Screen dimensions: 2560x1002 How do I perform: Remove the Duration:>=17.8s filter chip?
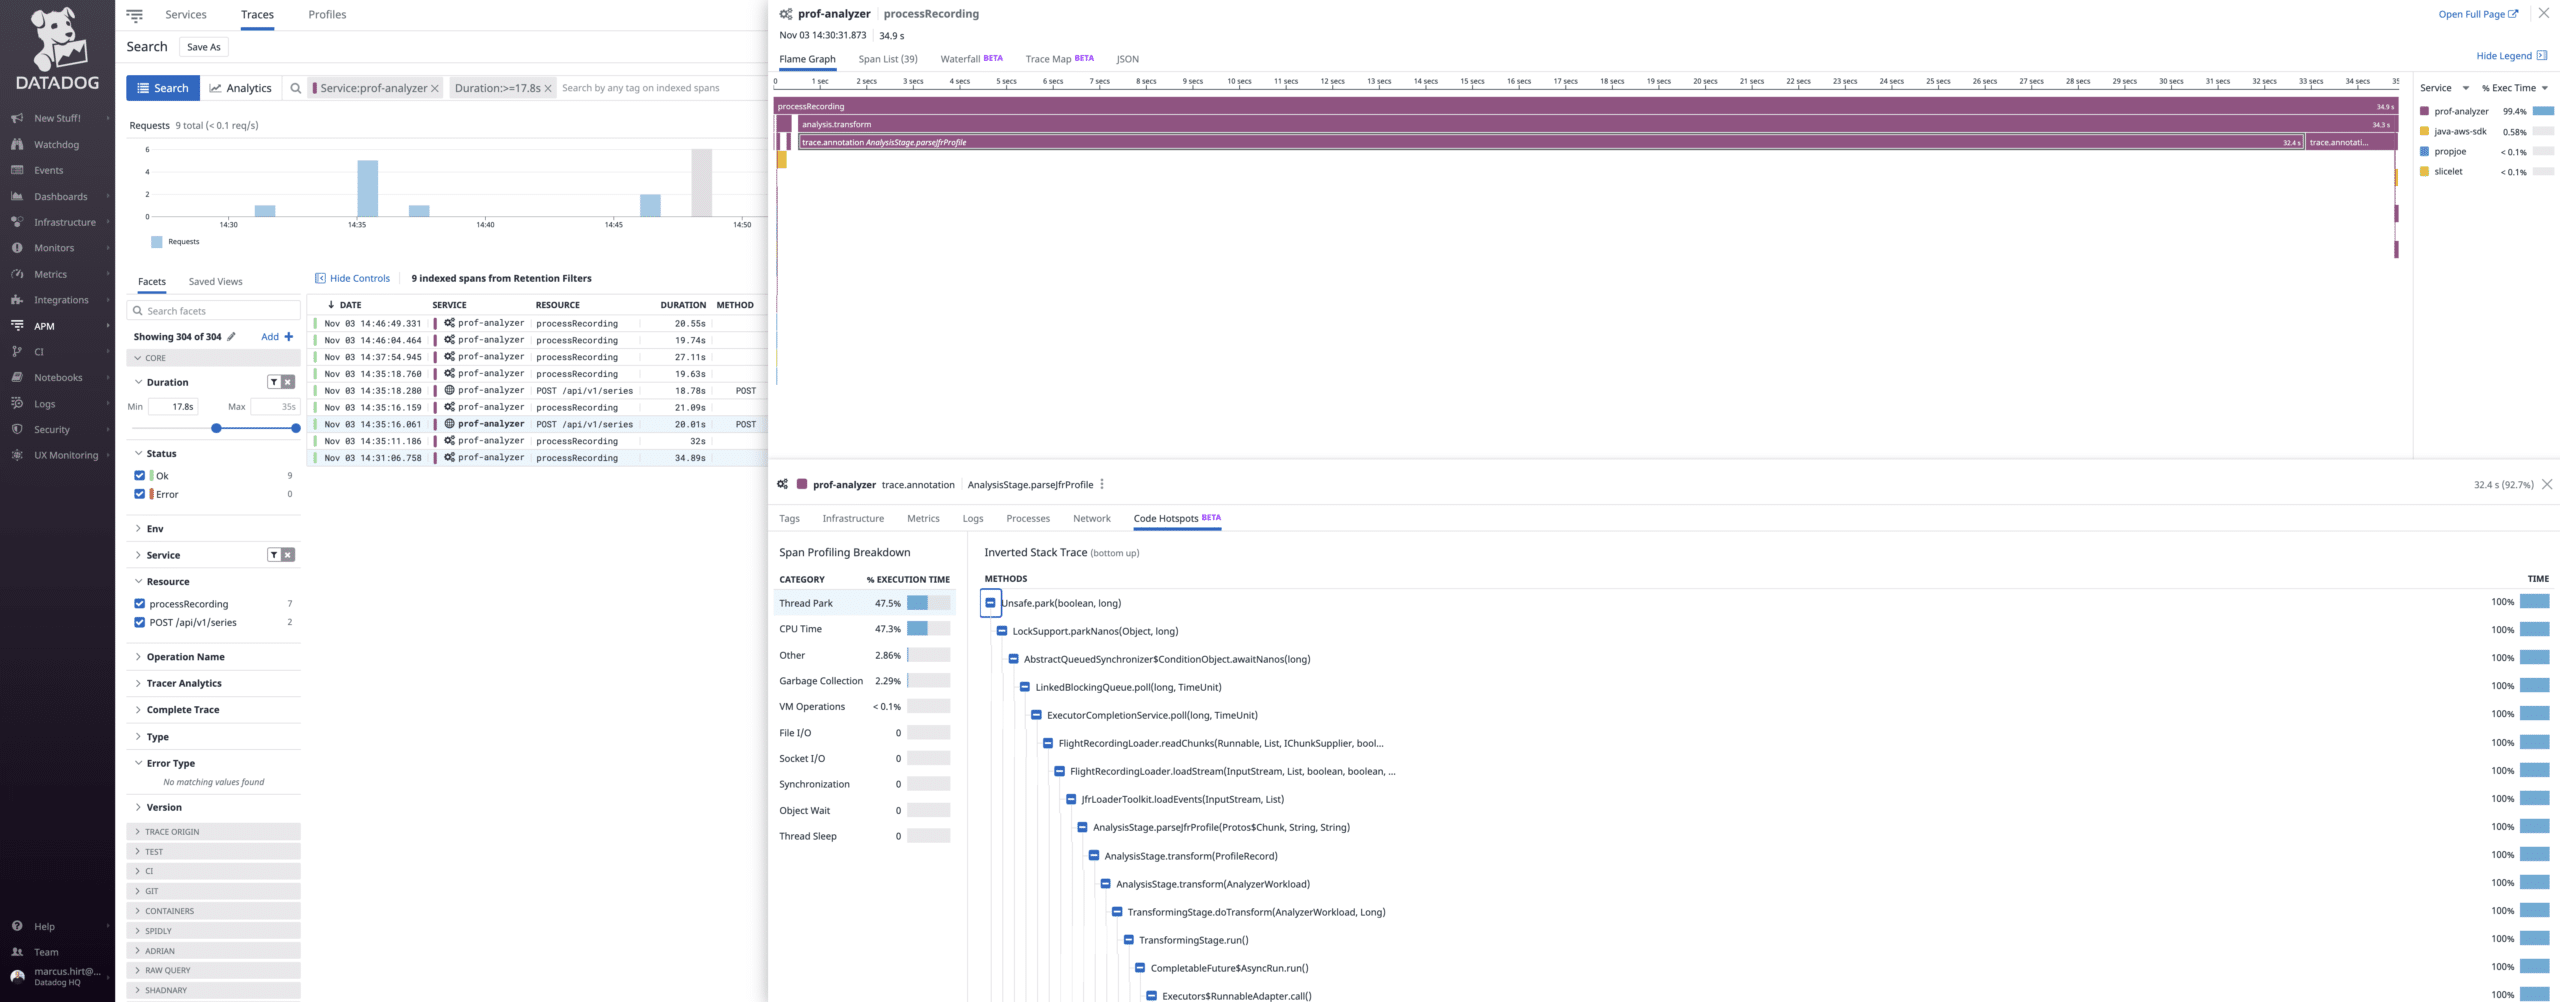click(x=548, y=89)
